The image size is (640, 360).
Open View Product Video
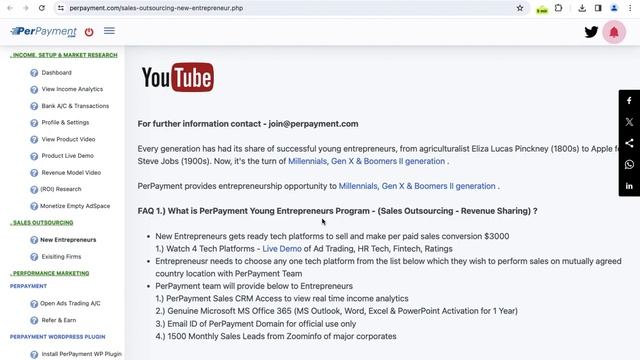click(68, 139)
